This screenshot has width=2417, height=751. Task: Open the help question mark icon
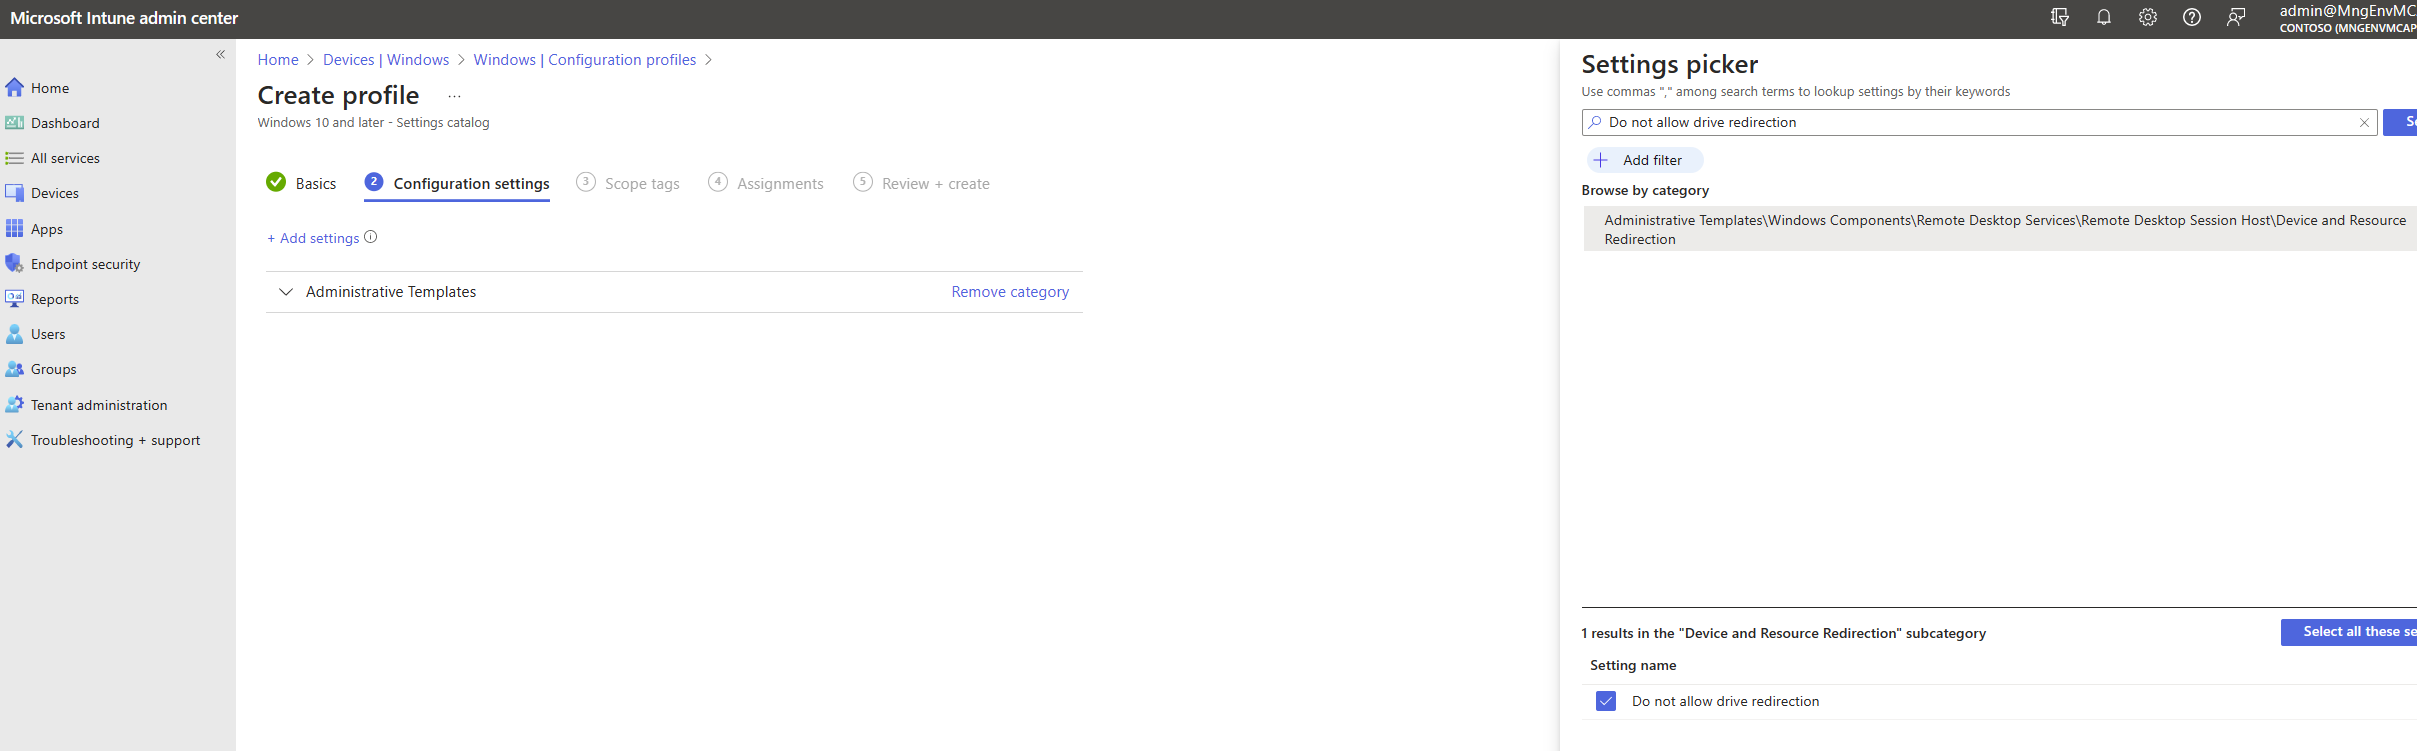tap(2192, 17)
